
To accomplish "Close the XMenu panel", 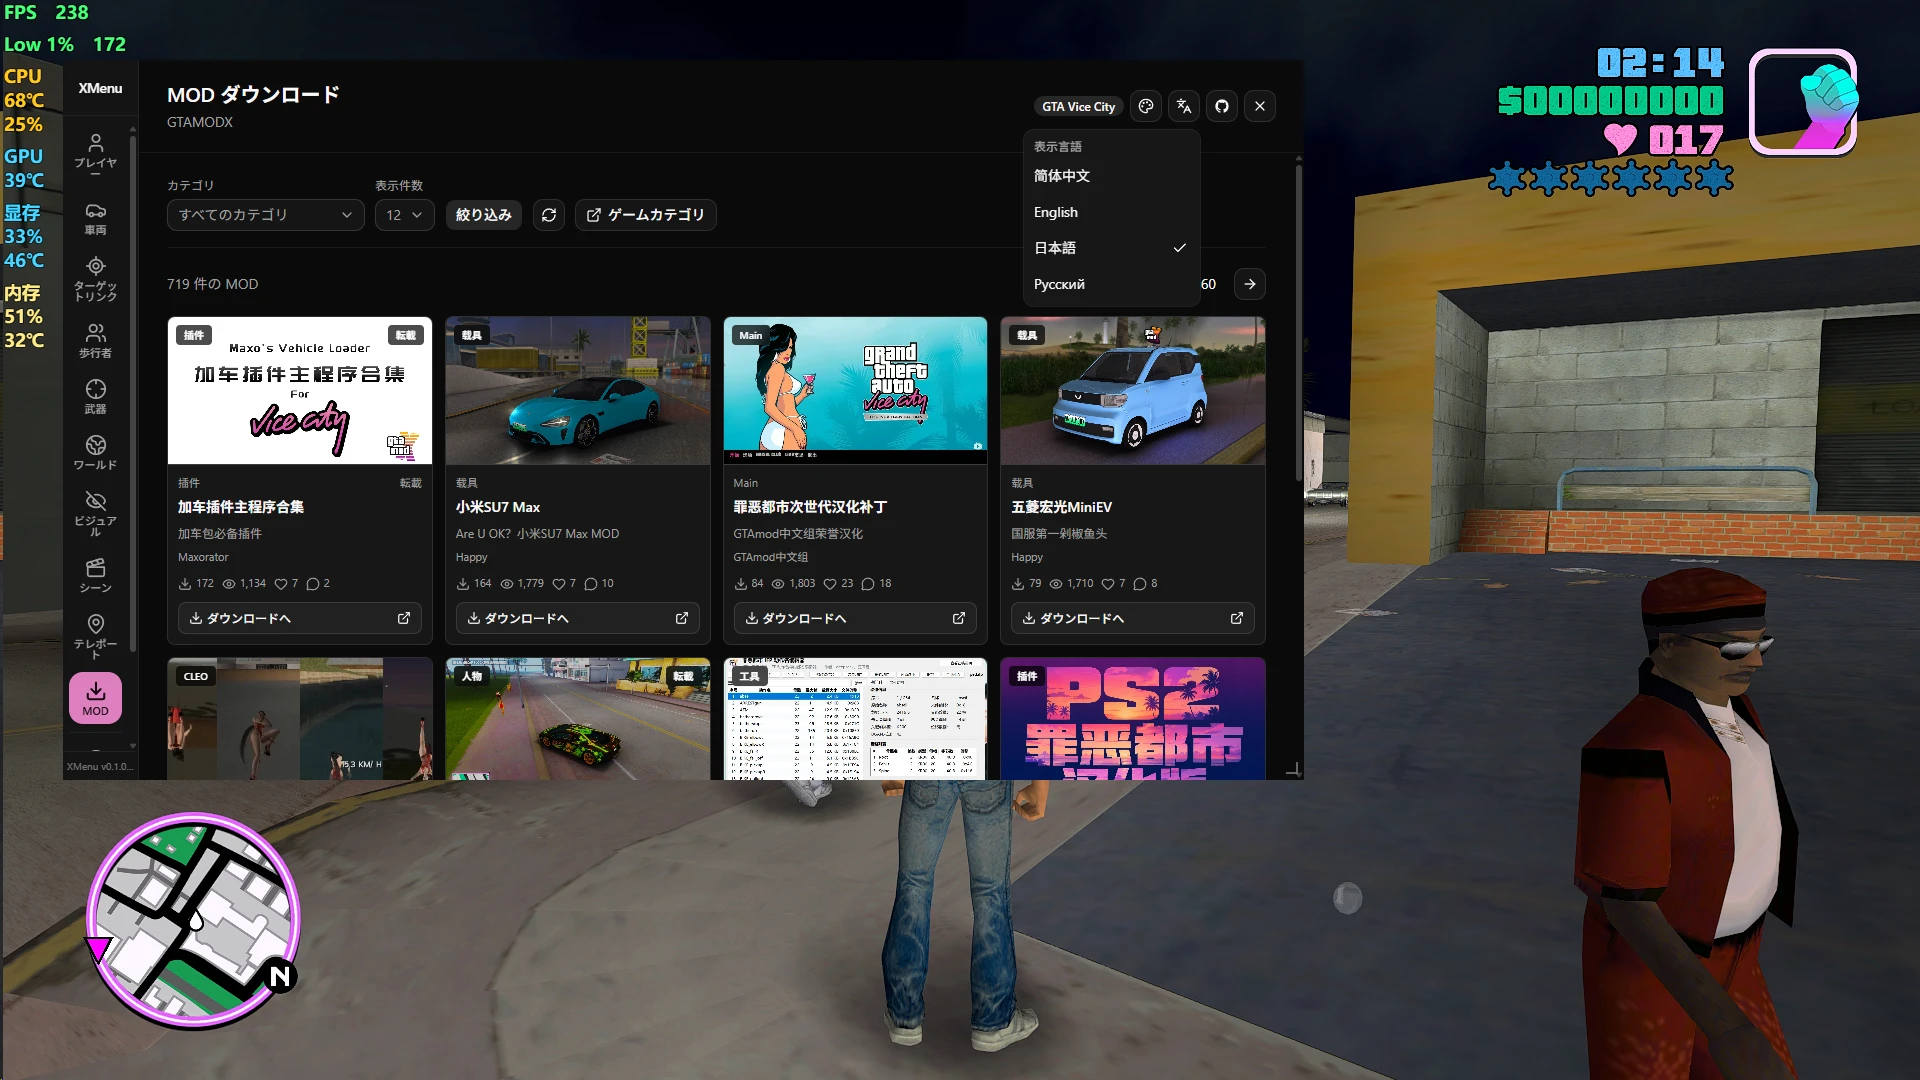I will pyautogui.click(x=1260, y=106).
